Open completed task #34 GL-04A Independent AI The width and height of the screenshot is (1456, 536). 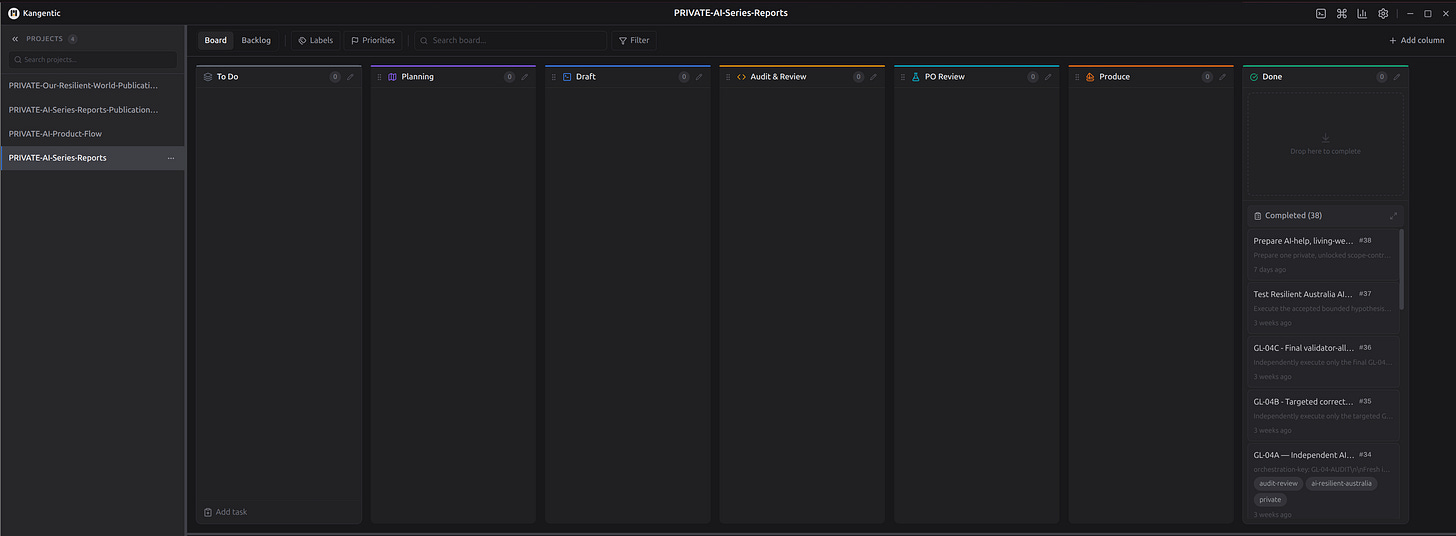(x=1322, y=484)
